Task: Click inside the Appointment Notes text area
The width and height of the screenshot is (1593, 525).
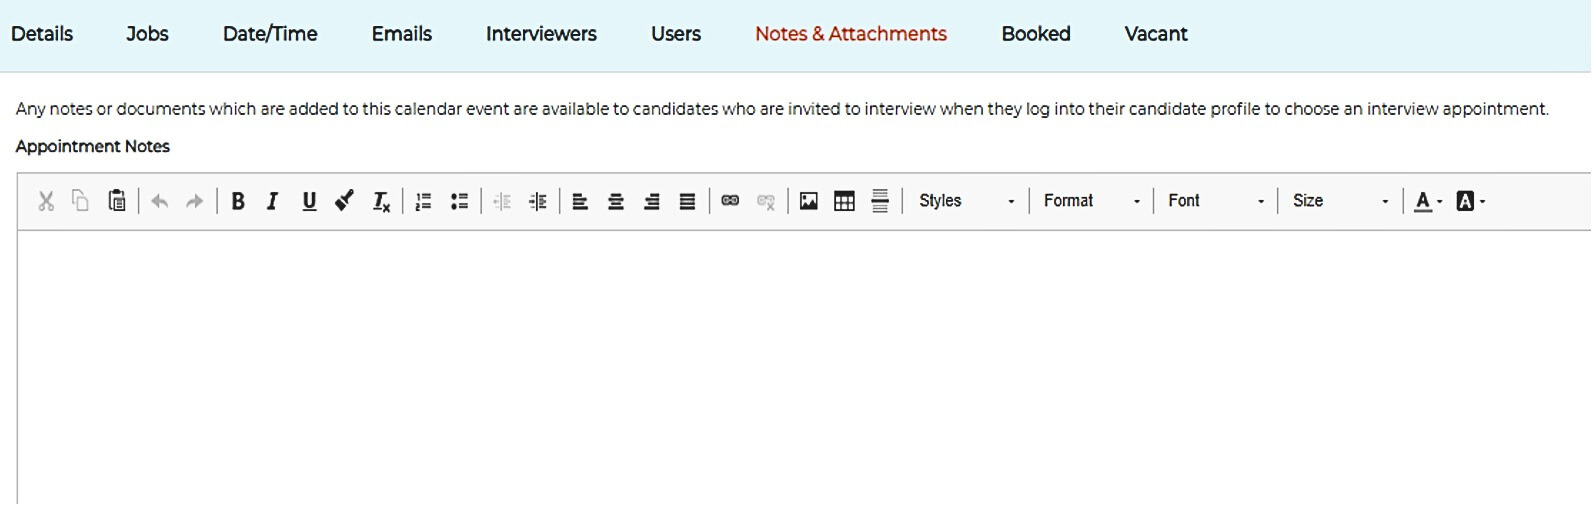Action: 804,368
